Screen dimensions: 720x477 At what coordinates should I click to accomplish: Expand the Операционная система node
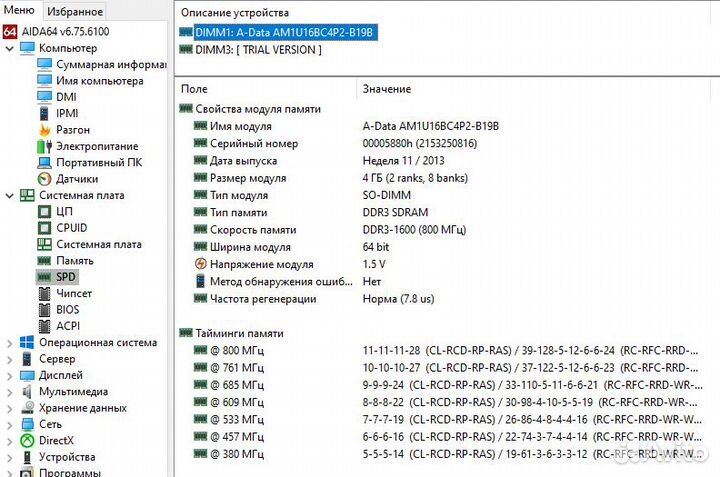tap(9, 343)
